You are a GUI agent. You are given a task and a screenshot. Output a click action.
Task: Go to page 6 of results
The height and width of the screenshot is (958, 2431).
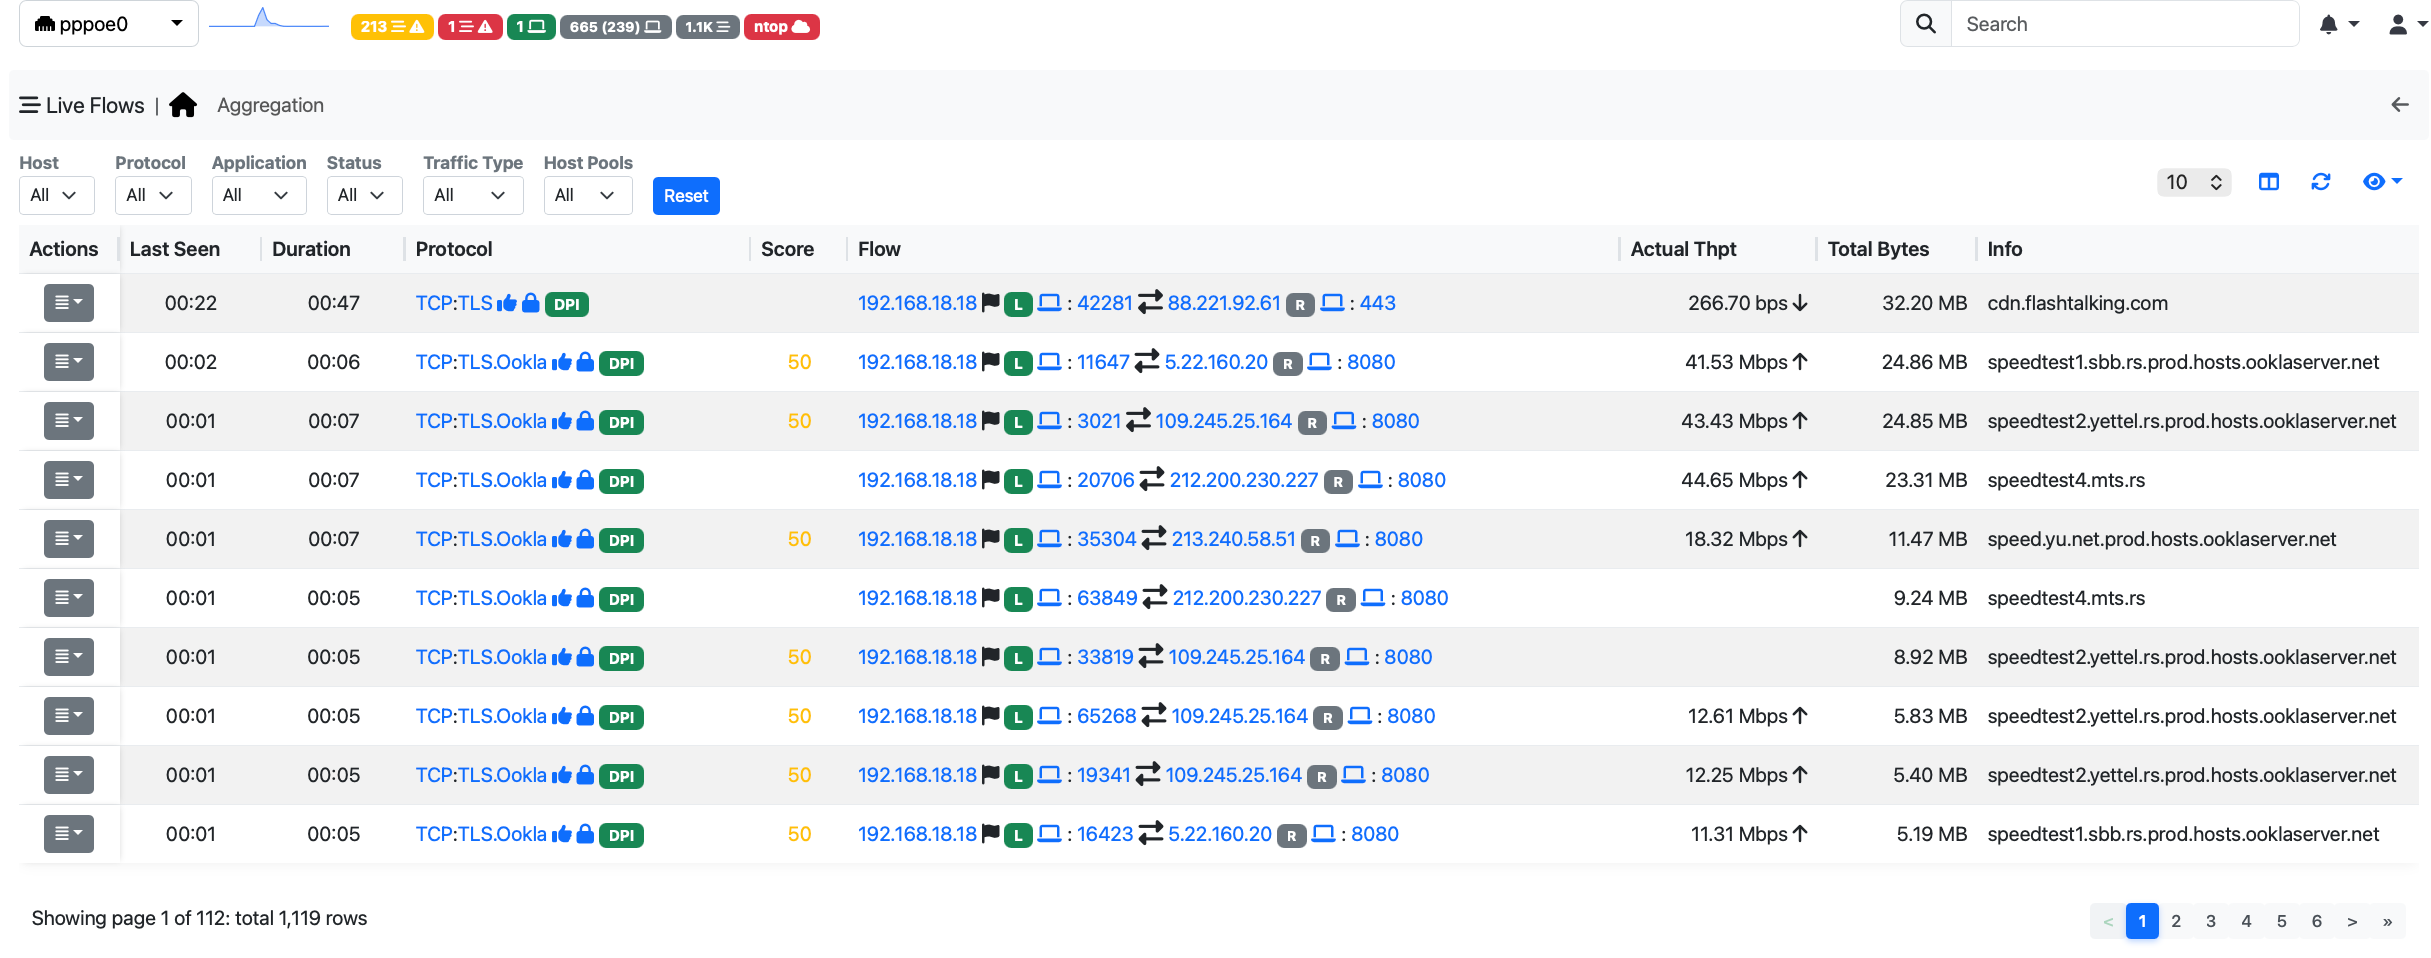pos(2316,921)
